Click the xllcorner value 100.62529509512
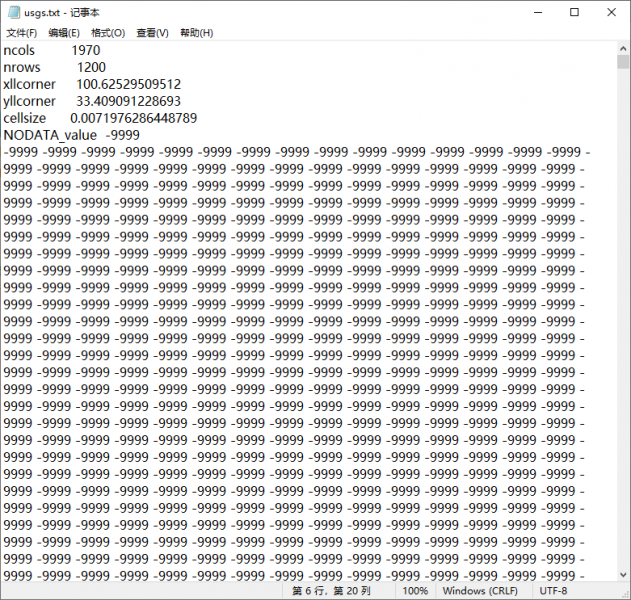The image size is (631, 600). coord(128,84)
